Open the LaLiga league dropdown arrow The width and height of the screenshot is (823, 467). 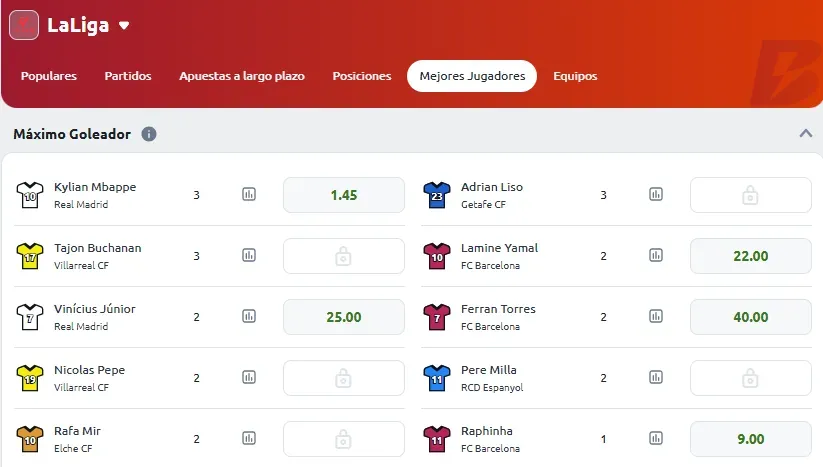124,26
